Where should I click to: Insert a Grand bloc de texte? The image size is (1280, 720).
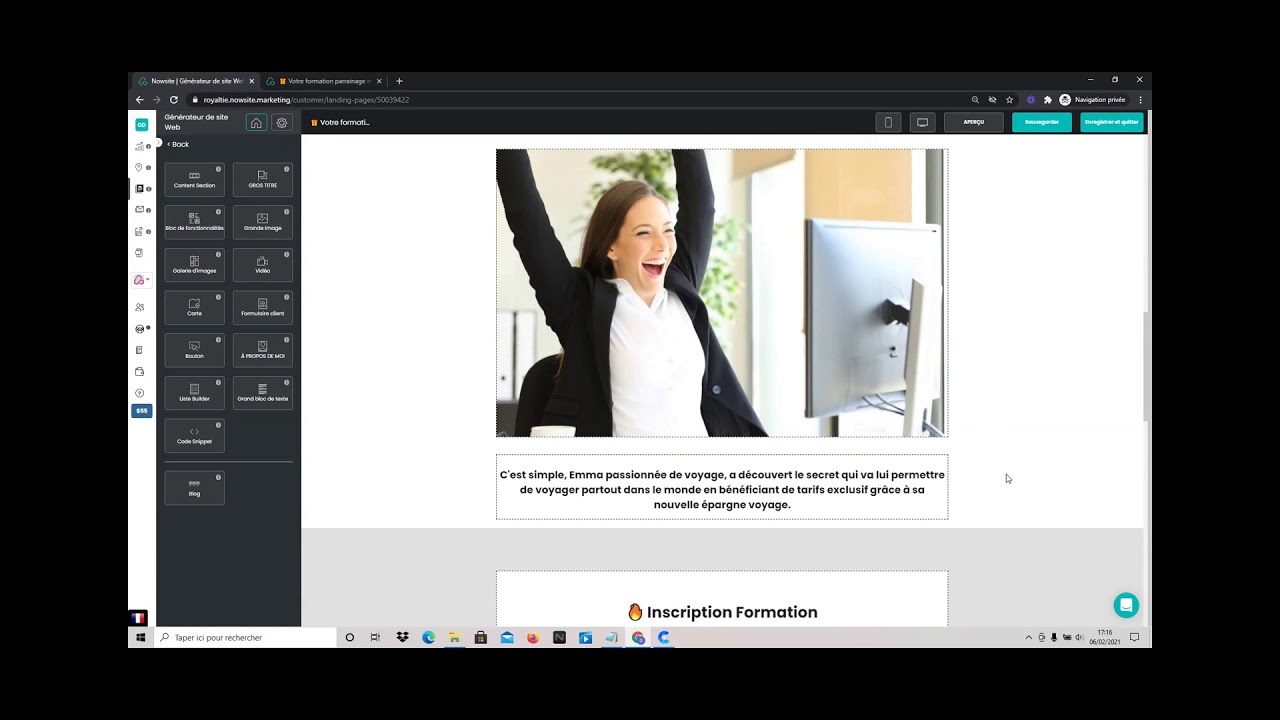[x=263, y=393]
